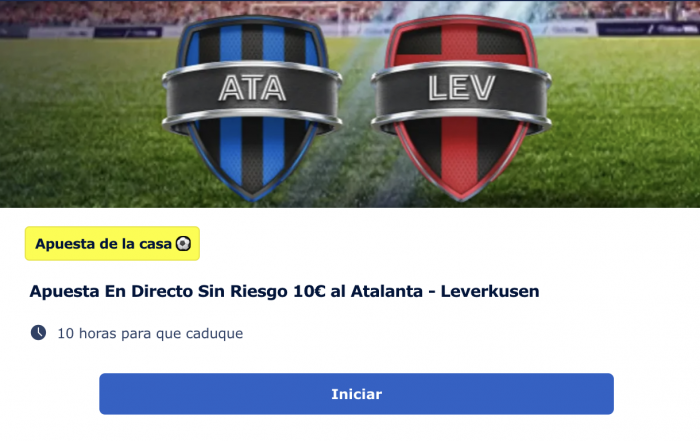
Task: Start the promotion with Iniciar button
Action: pos(356,394)
